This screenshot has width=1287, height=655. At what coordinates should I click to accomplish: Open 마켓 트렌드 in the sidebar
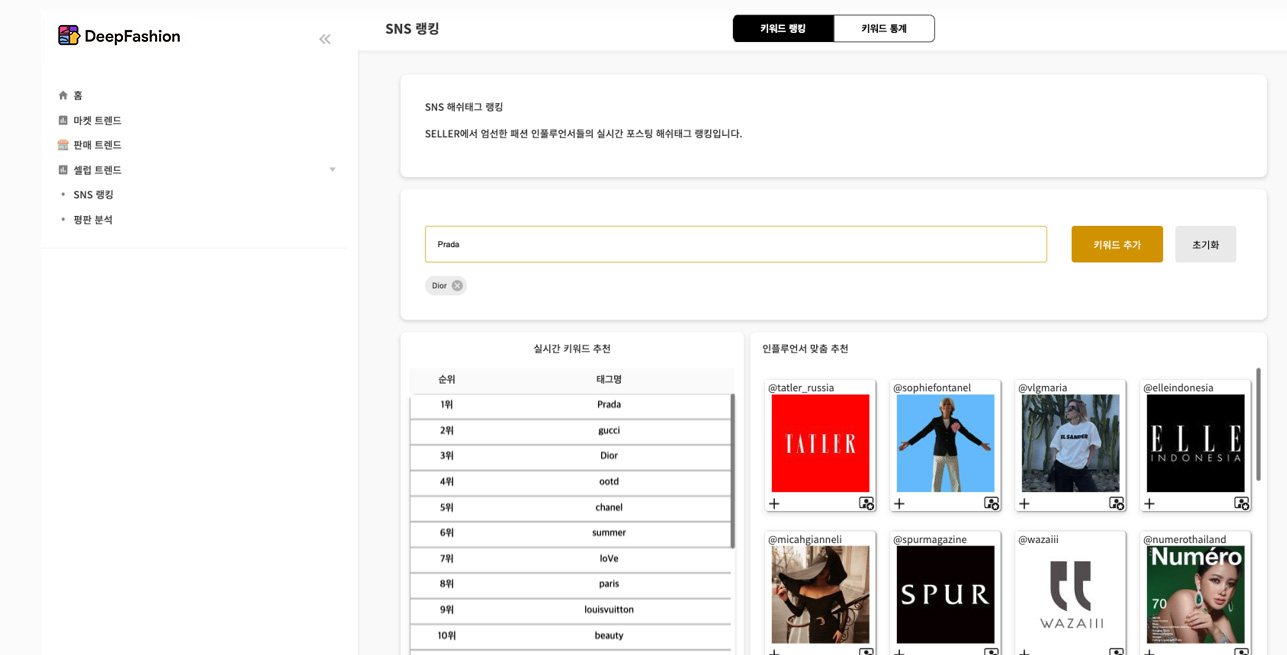97,120
